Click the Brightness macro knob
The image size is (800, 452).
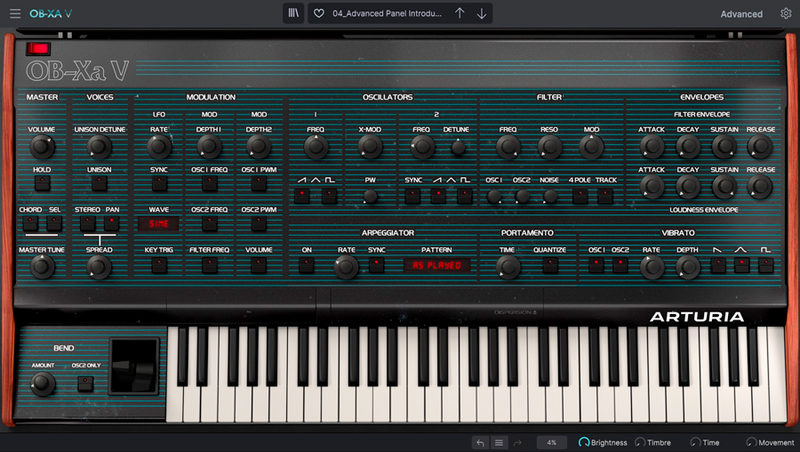click(584, 442)
